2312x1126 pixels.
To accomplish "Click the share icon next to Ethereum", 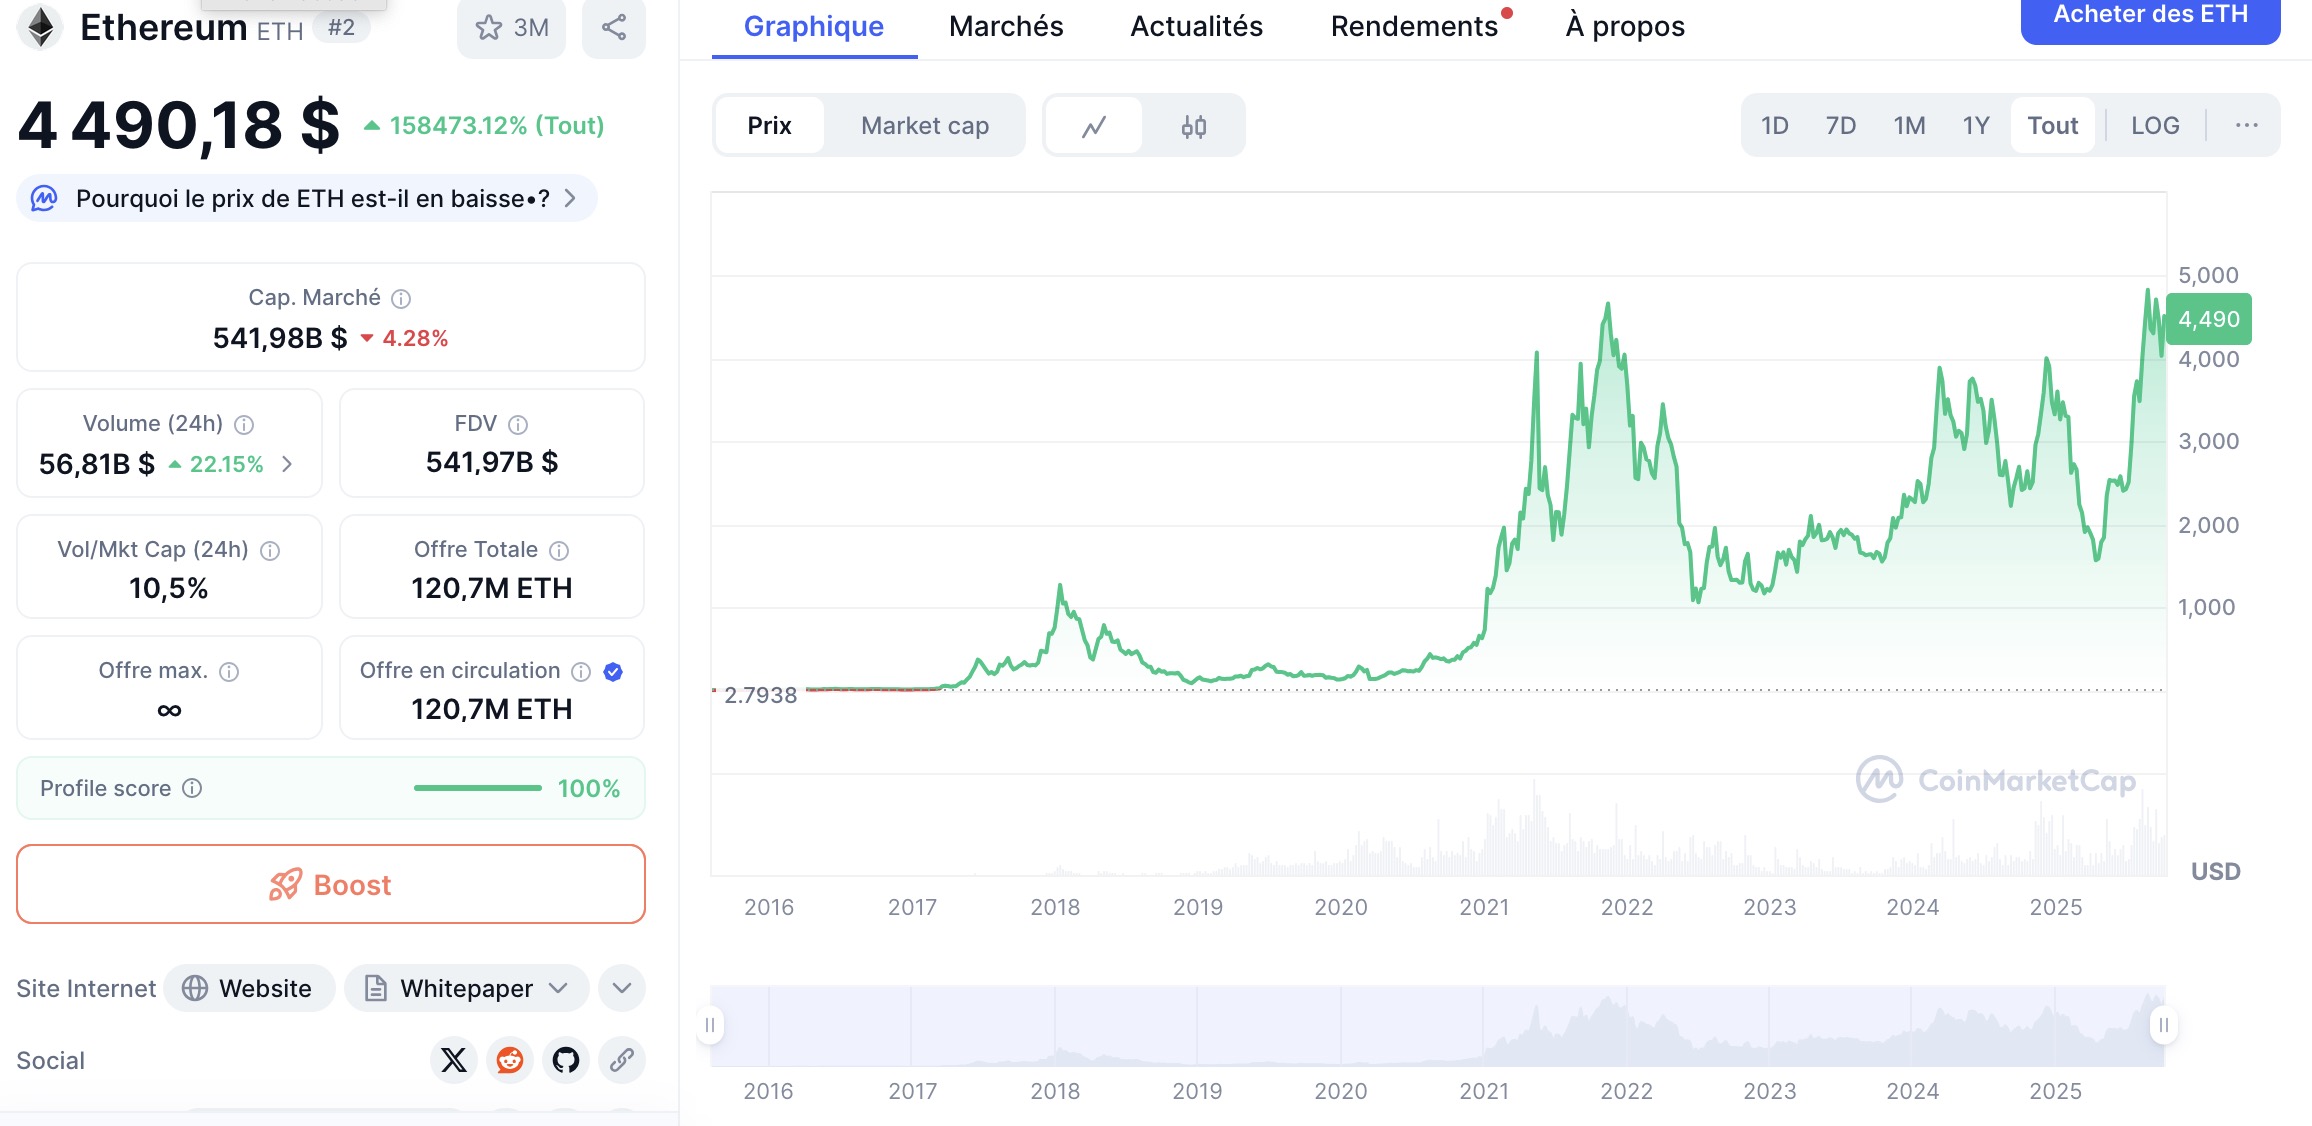I will [x=613, y=27].
